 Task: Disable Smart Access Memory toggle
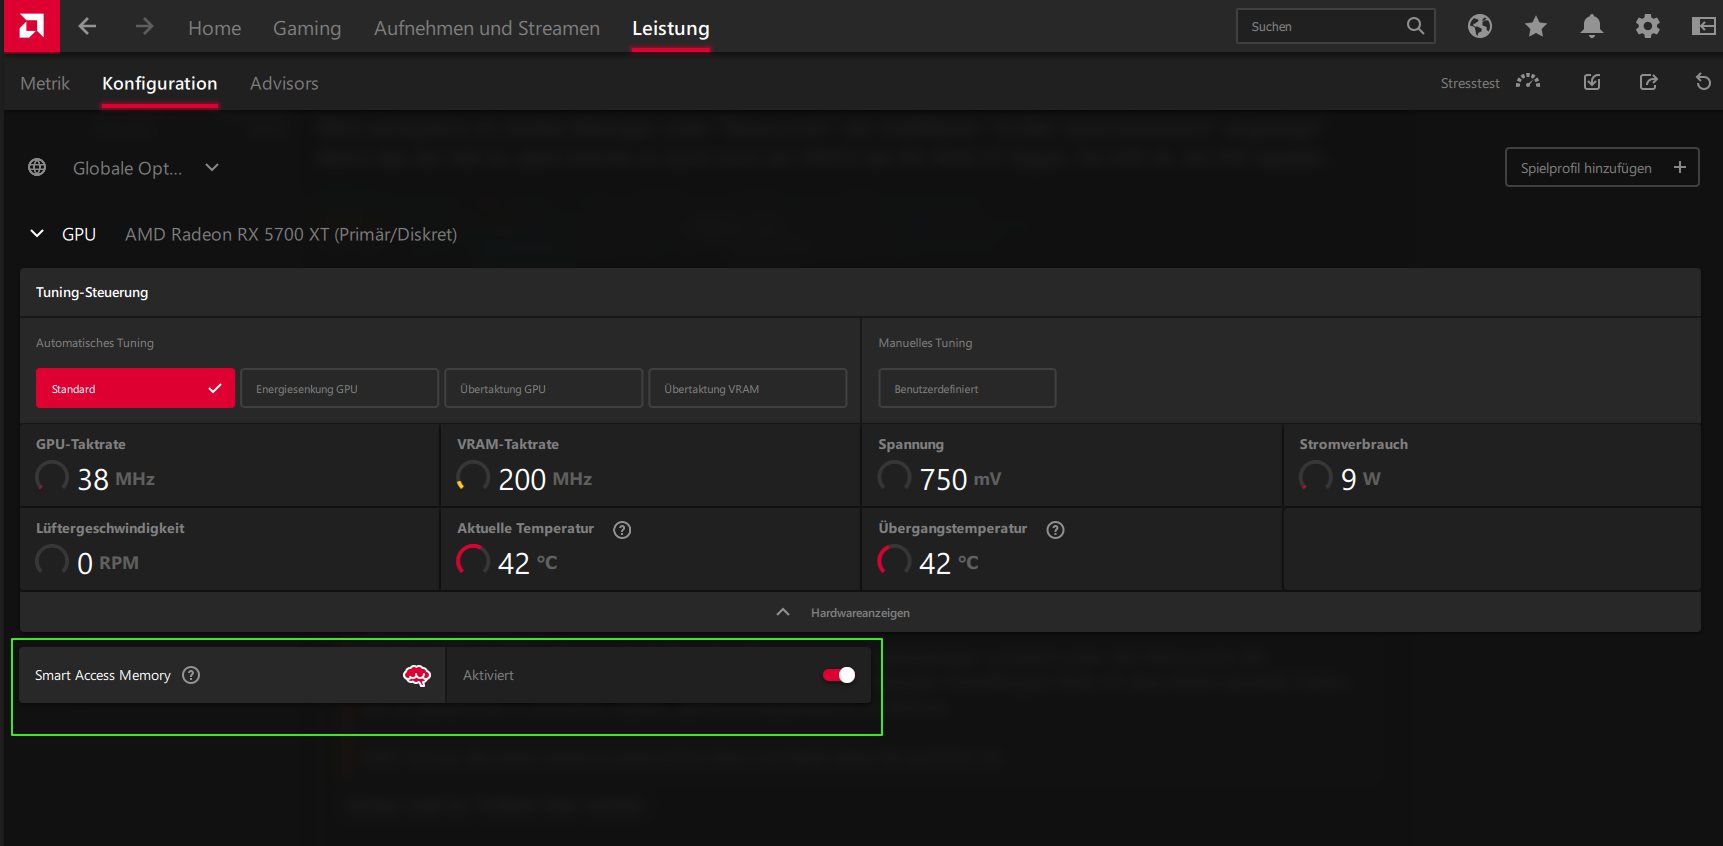point(839,675)
